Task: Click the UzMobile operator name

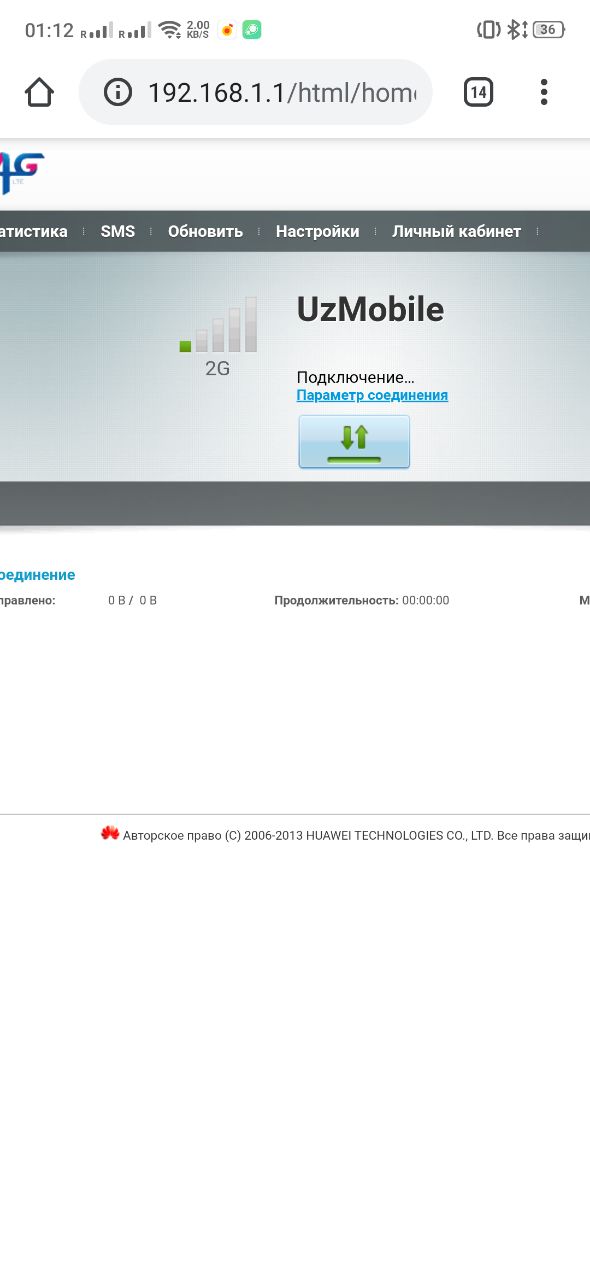Action: point(370,310)
